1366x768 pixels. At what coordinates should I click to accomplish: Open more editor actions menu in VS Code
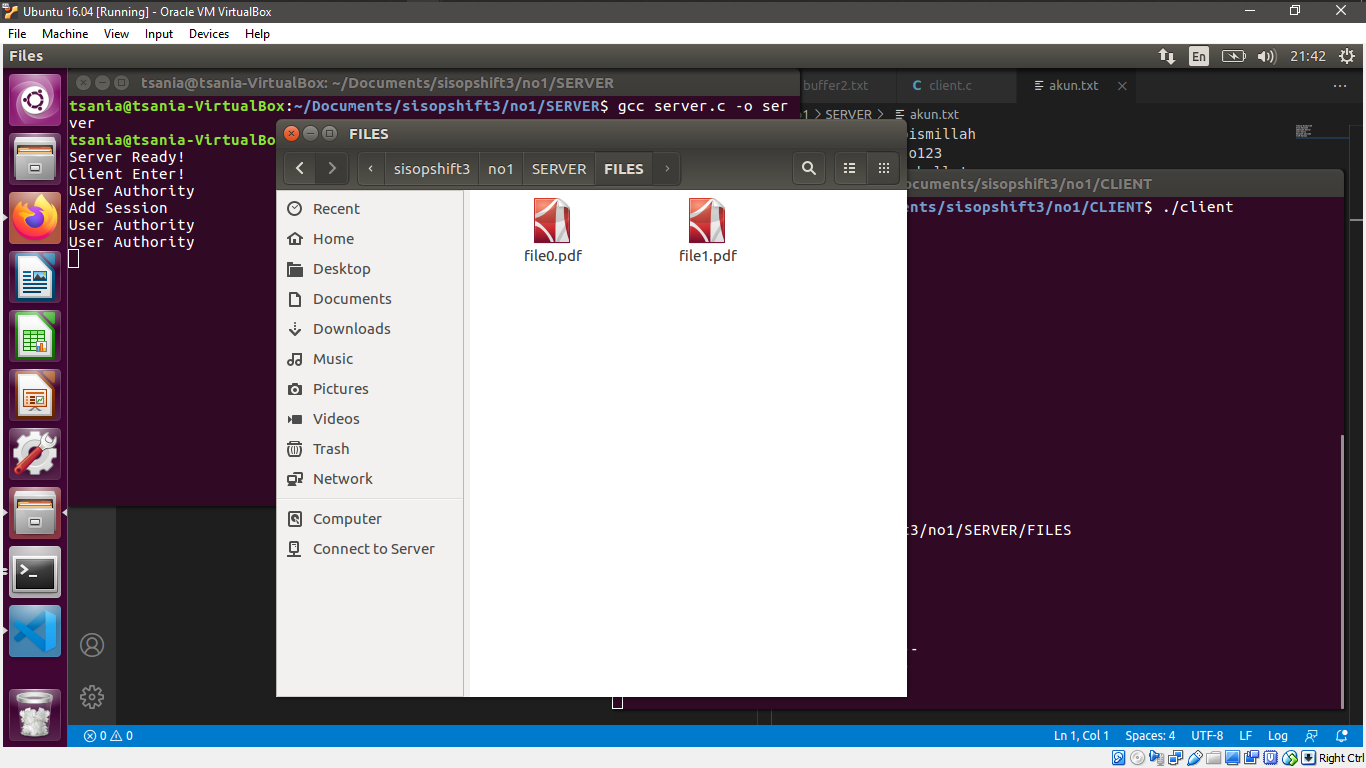[x=1340, y=86]
